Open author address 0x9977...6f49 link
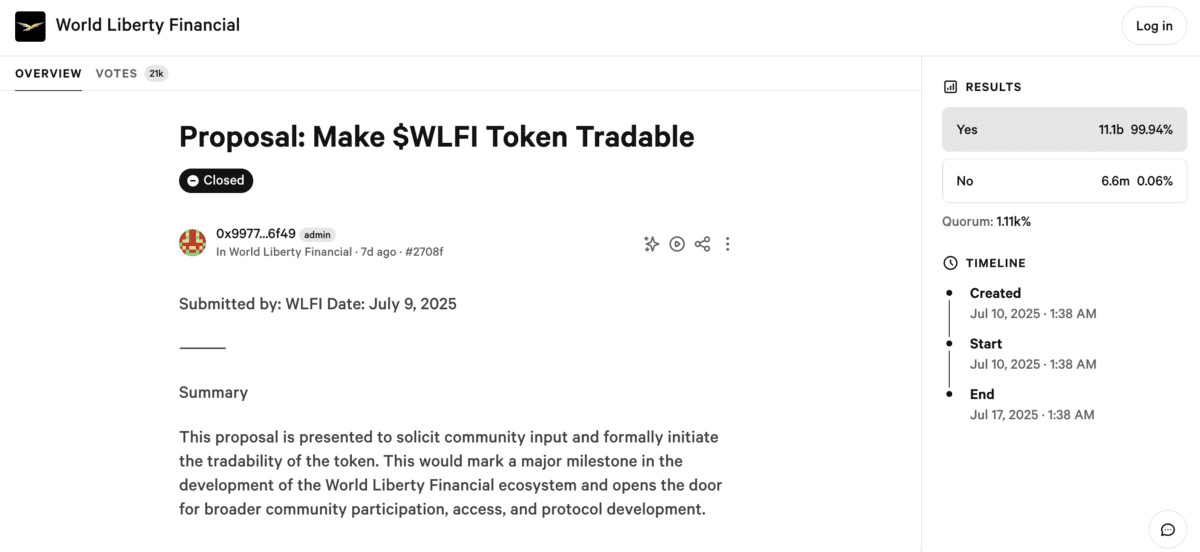The image size is (1200, 552). pyautogui.click(x=256, y=234)
